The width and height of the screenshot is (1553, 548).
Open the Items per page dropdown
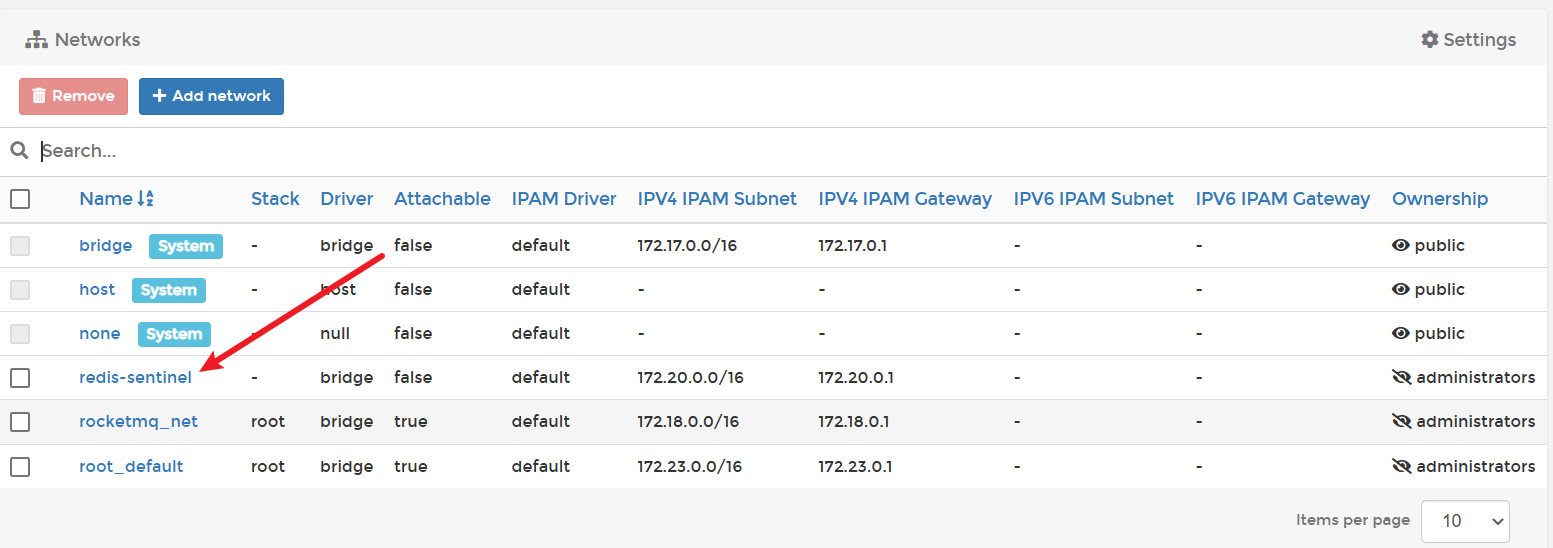click(x=1464, y=521)
